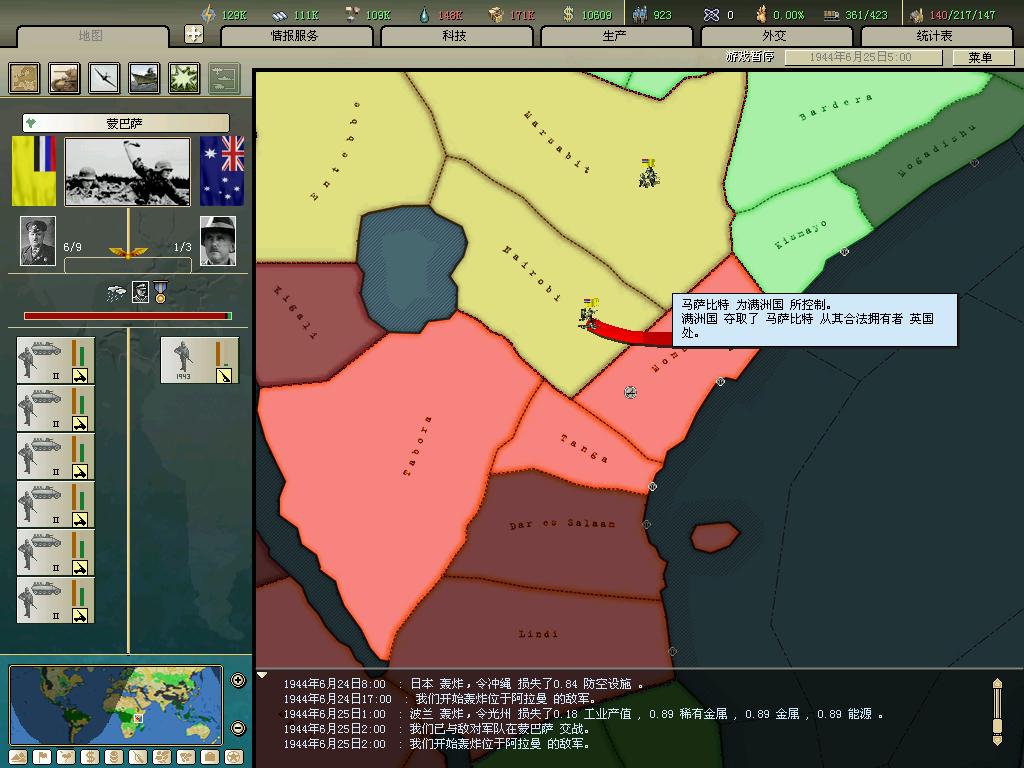Open the explosion combat icon in toolbar
The width and height of the screenshot is (1024, 768).
coord(184,78)
